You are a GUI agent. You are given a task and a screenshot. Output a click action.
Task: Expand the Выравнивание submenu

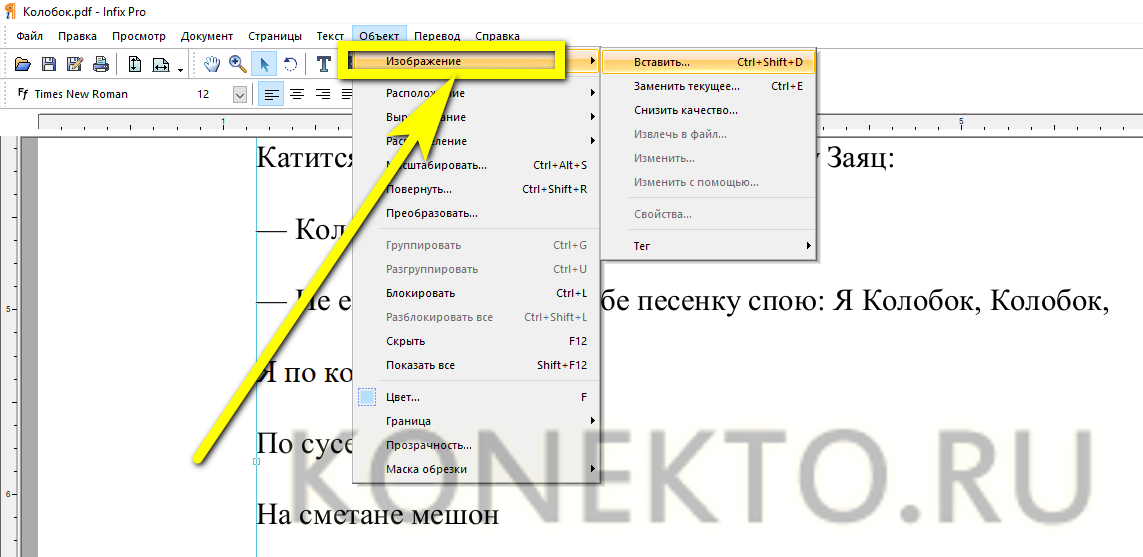(476, 117)
